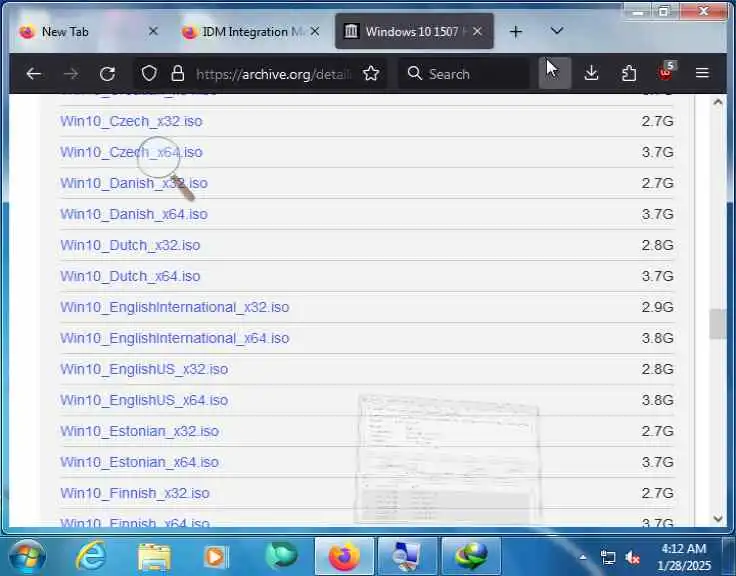Select Win10_EnglishUS_x64.iso link
Image resolution: width=736 pixels, height=576 pixels.
click(144, 400)
